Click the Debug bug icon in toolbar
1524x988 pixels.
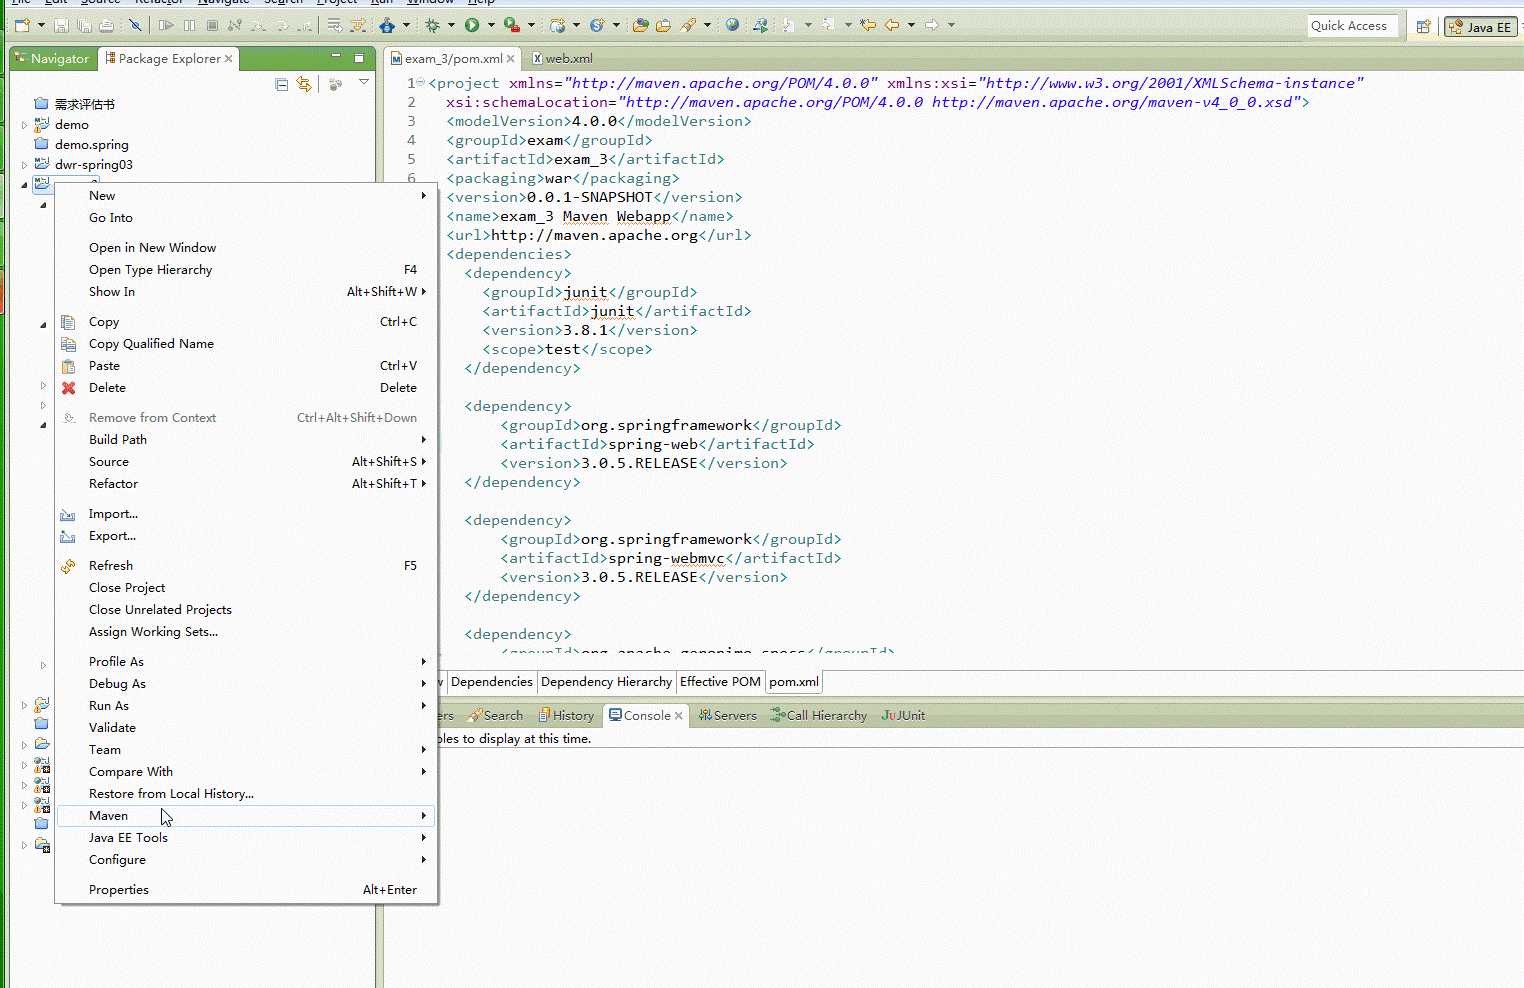click(x=432, y=25)
